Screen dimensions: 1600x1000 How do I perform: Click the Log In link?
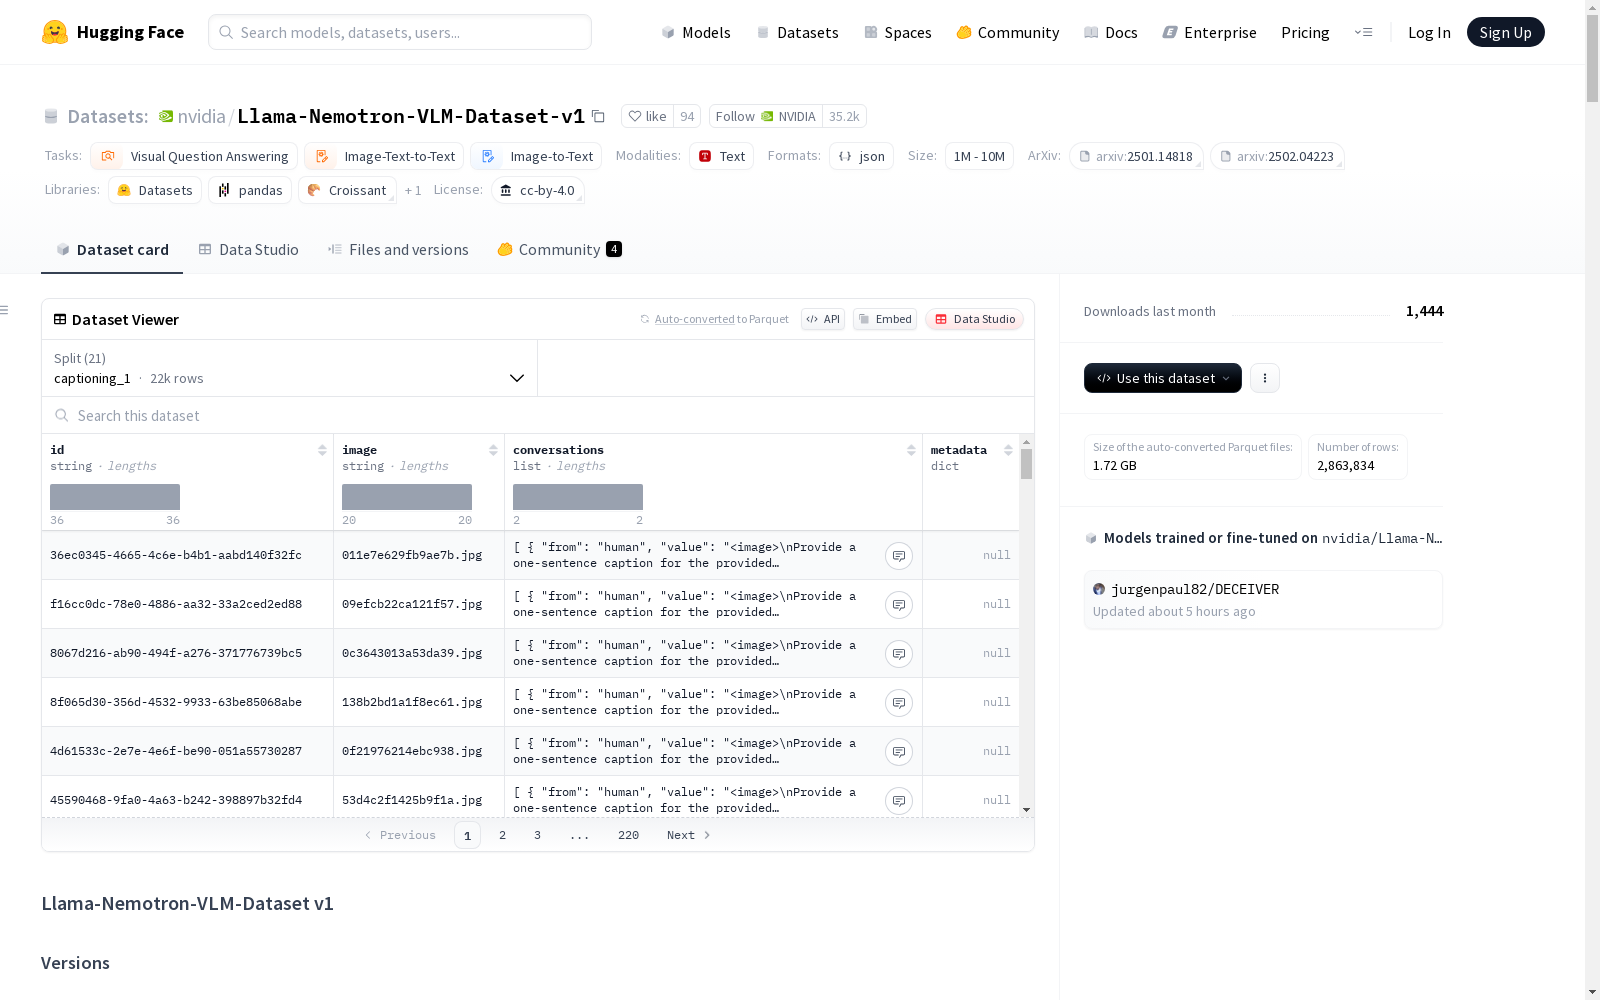coord(1429,32)
